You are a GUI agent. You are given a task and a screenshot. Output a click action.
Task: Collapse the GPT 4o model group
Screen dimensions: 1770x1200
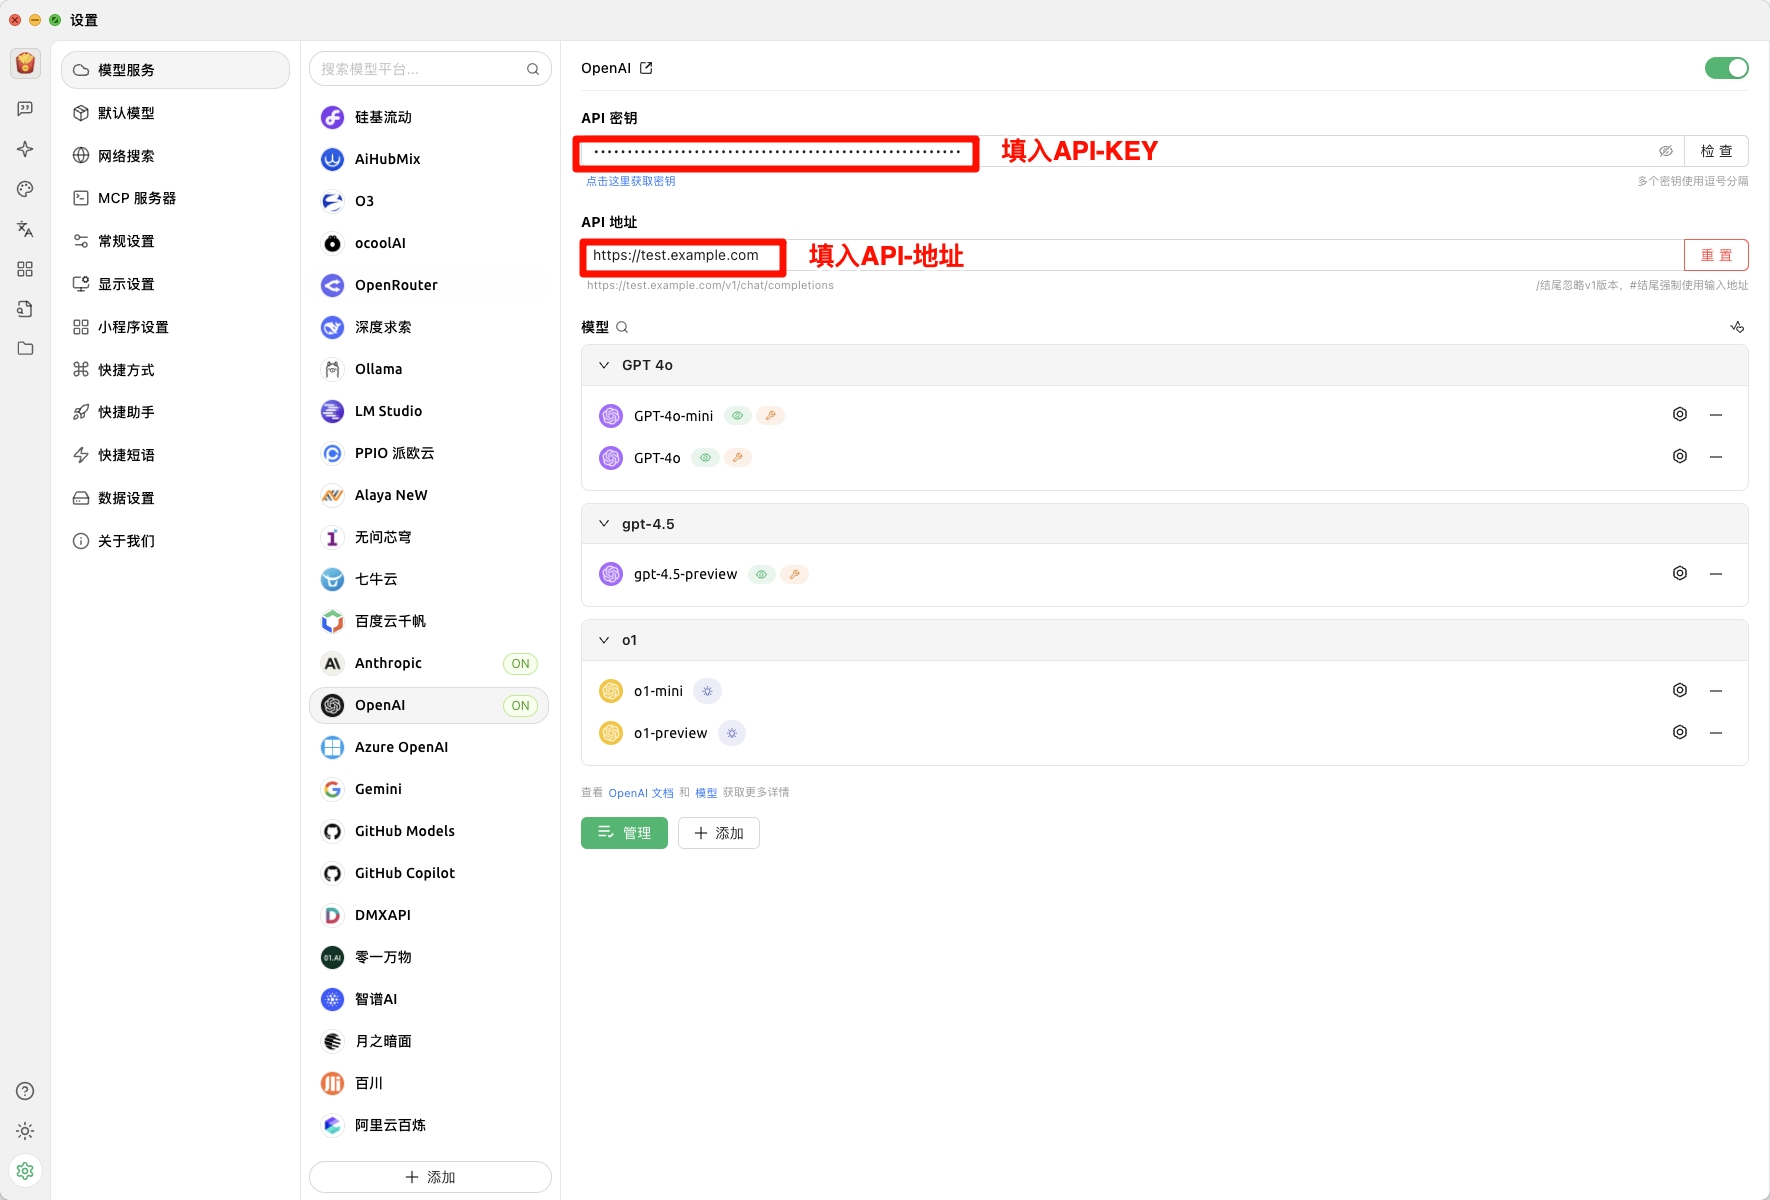click(x=604, y=365)
